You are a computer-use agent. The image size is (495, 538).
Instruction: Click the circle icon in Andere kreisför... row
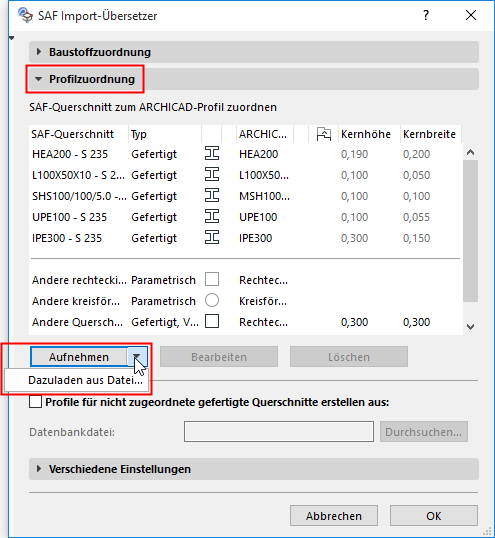[x=212, y=300]
